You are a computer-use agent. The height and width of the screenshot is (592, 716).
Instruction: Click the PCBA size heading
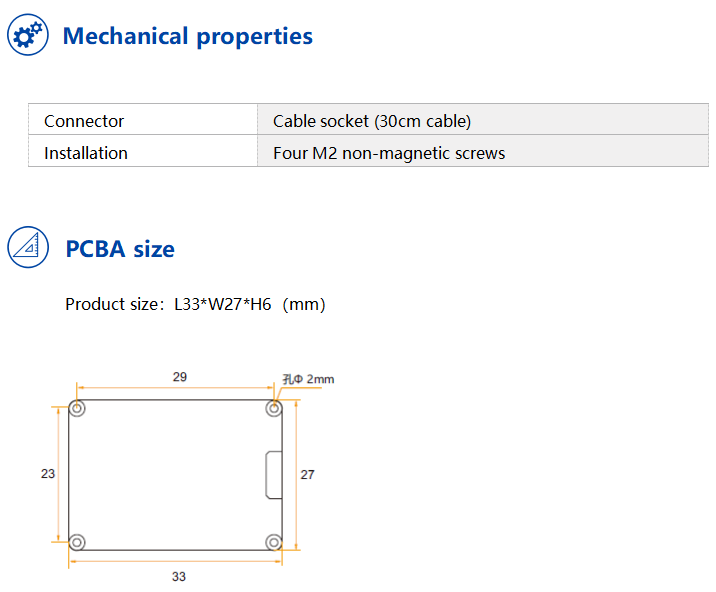coord(120,249)
